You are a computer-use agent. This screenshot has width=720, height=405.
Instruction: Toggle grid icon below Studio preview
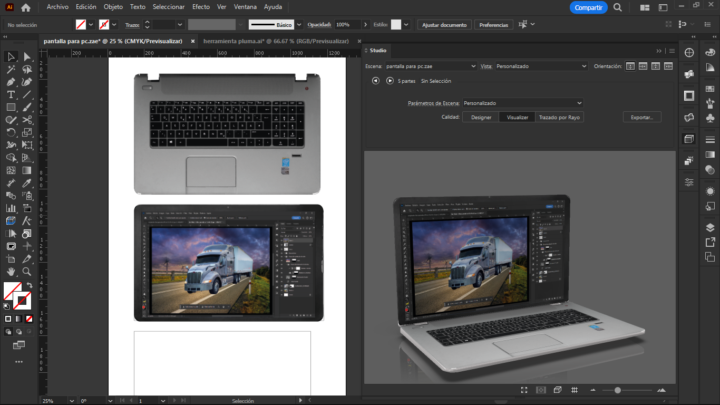point(574,390)
